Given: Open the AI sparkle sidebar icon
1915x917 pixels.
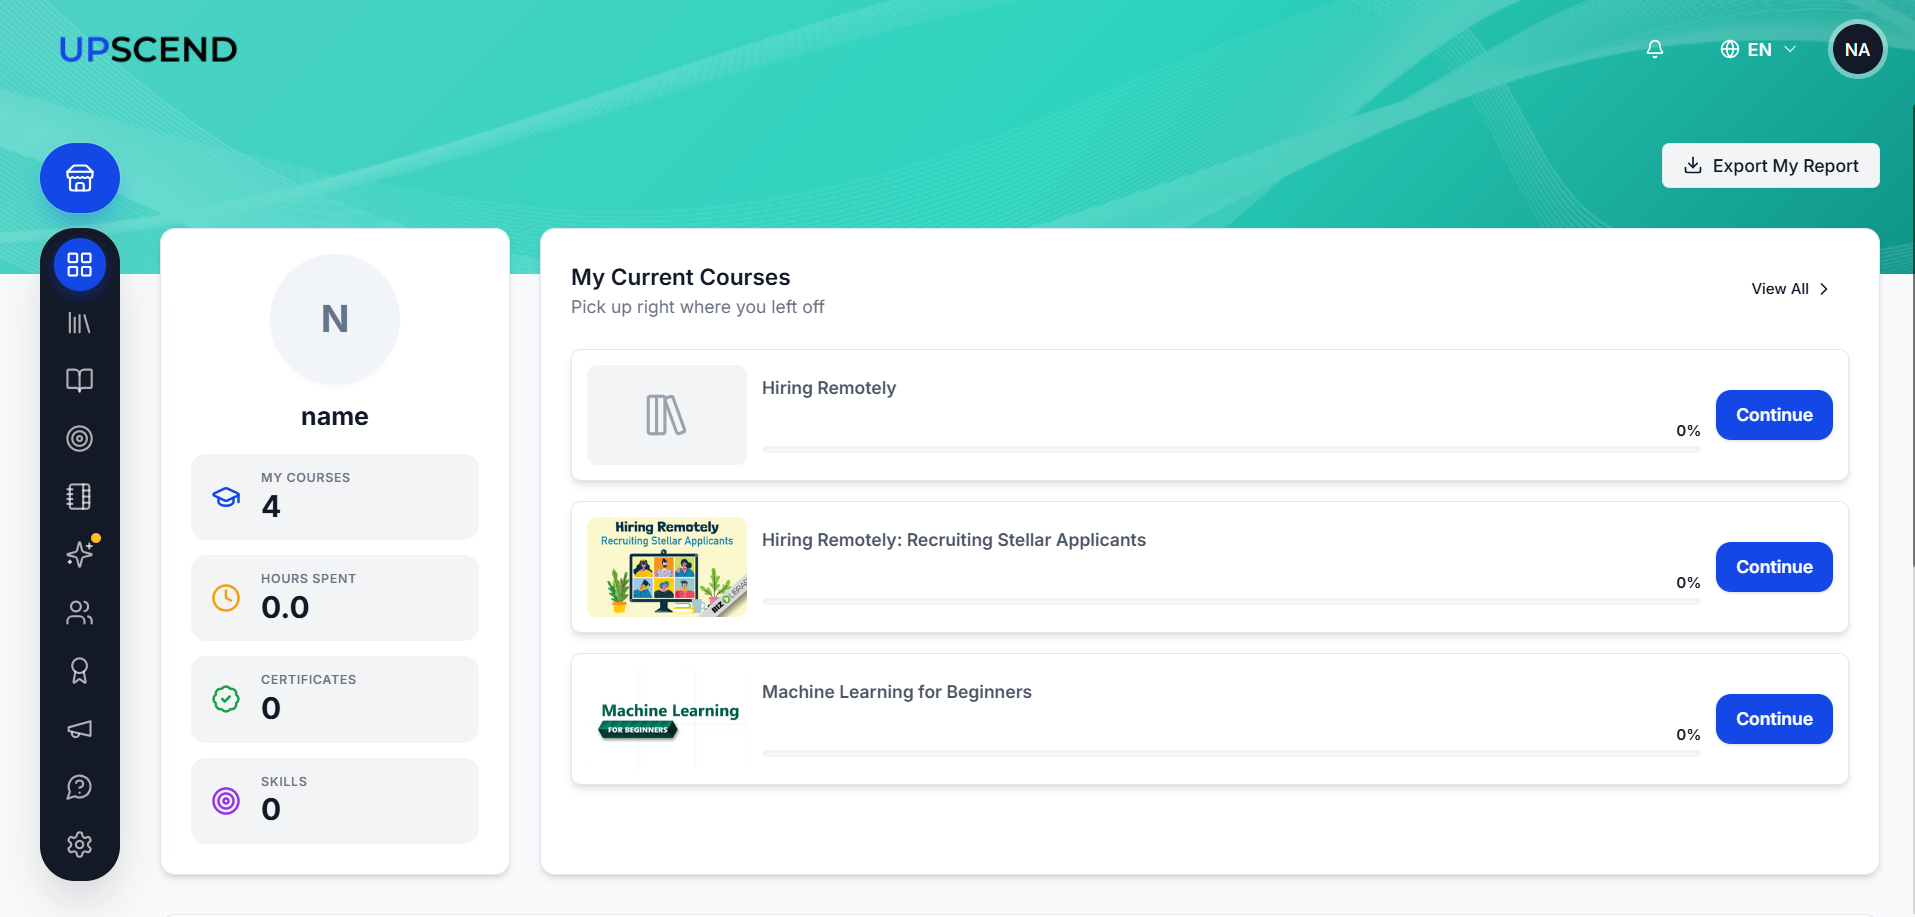Looking at the screenshot, I should coord(80,554).
